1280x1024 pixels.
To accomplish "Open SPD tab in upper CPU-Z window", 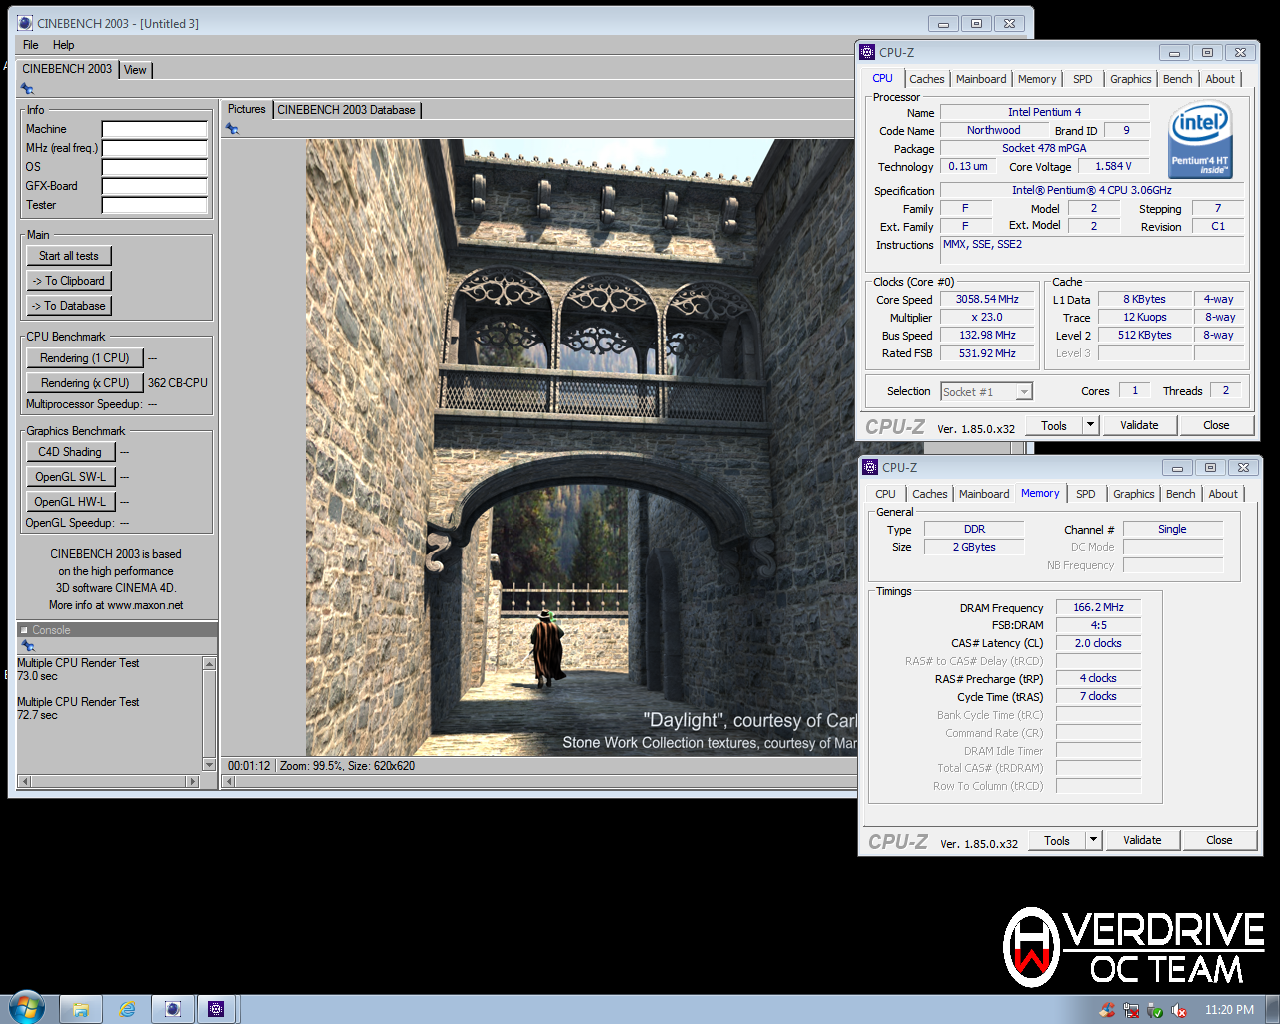I will tap(1083, 79).
